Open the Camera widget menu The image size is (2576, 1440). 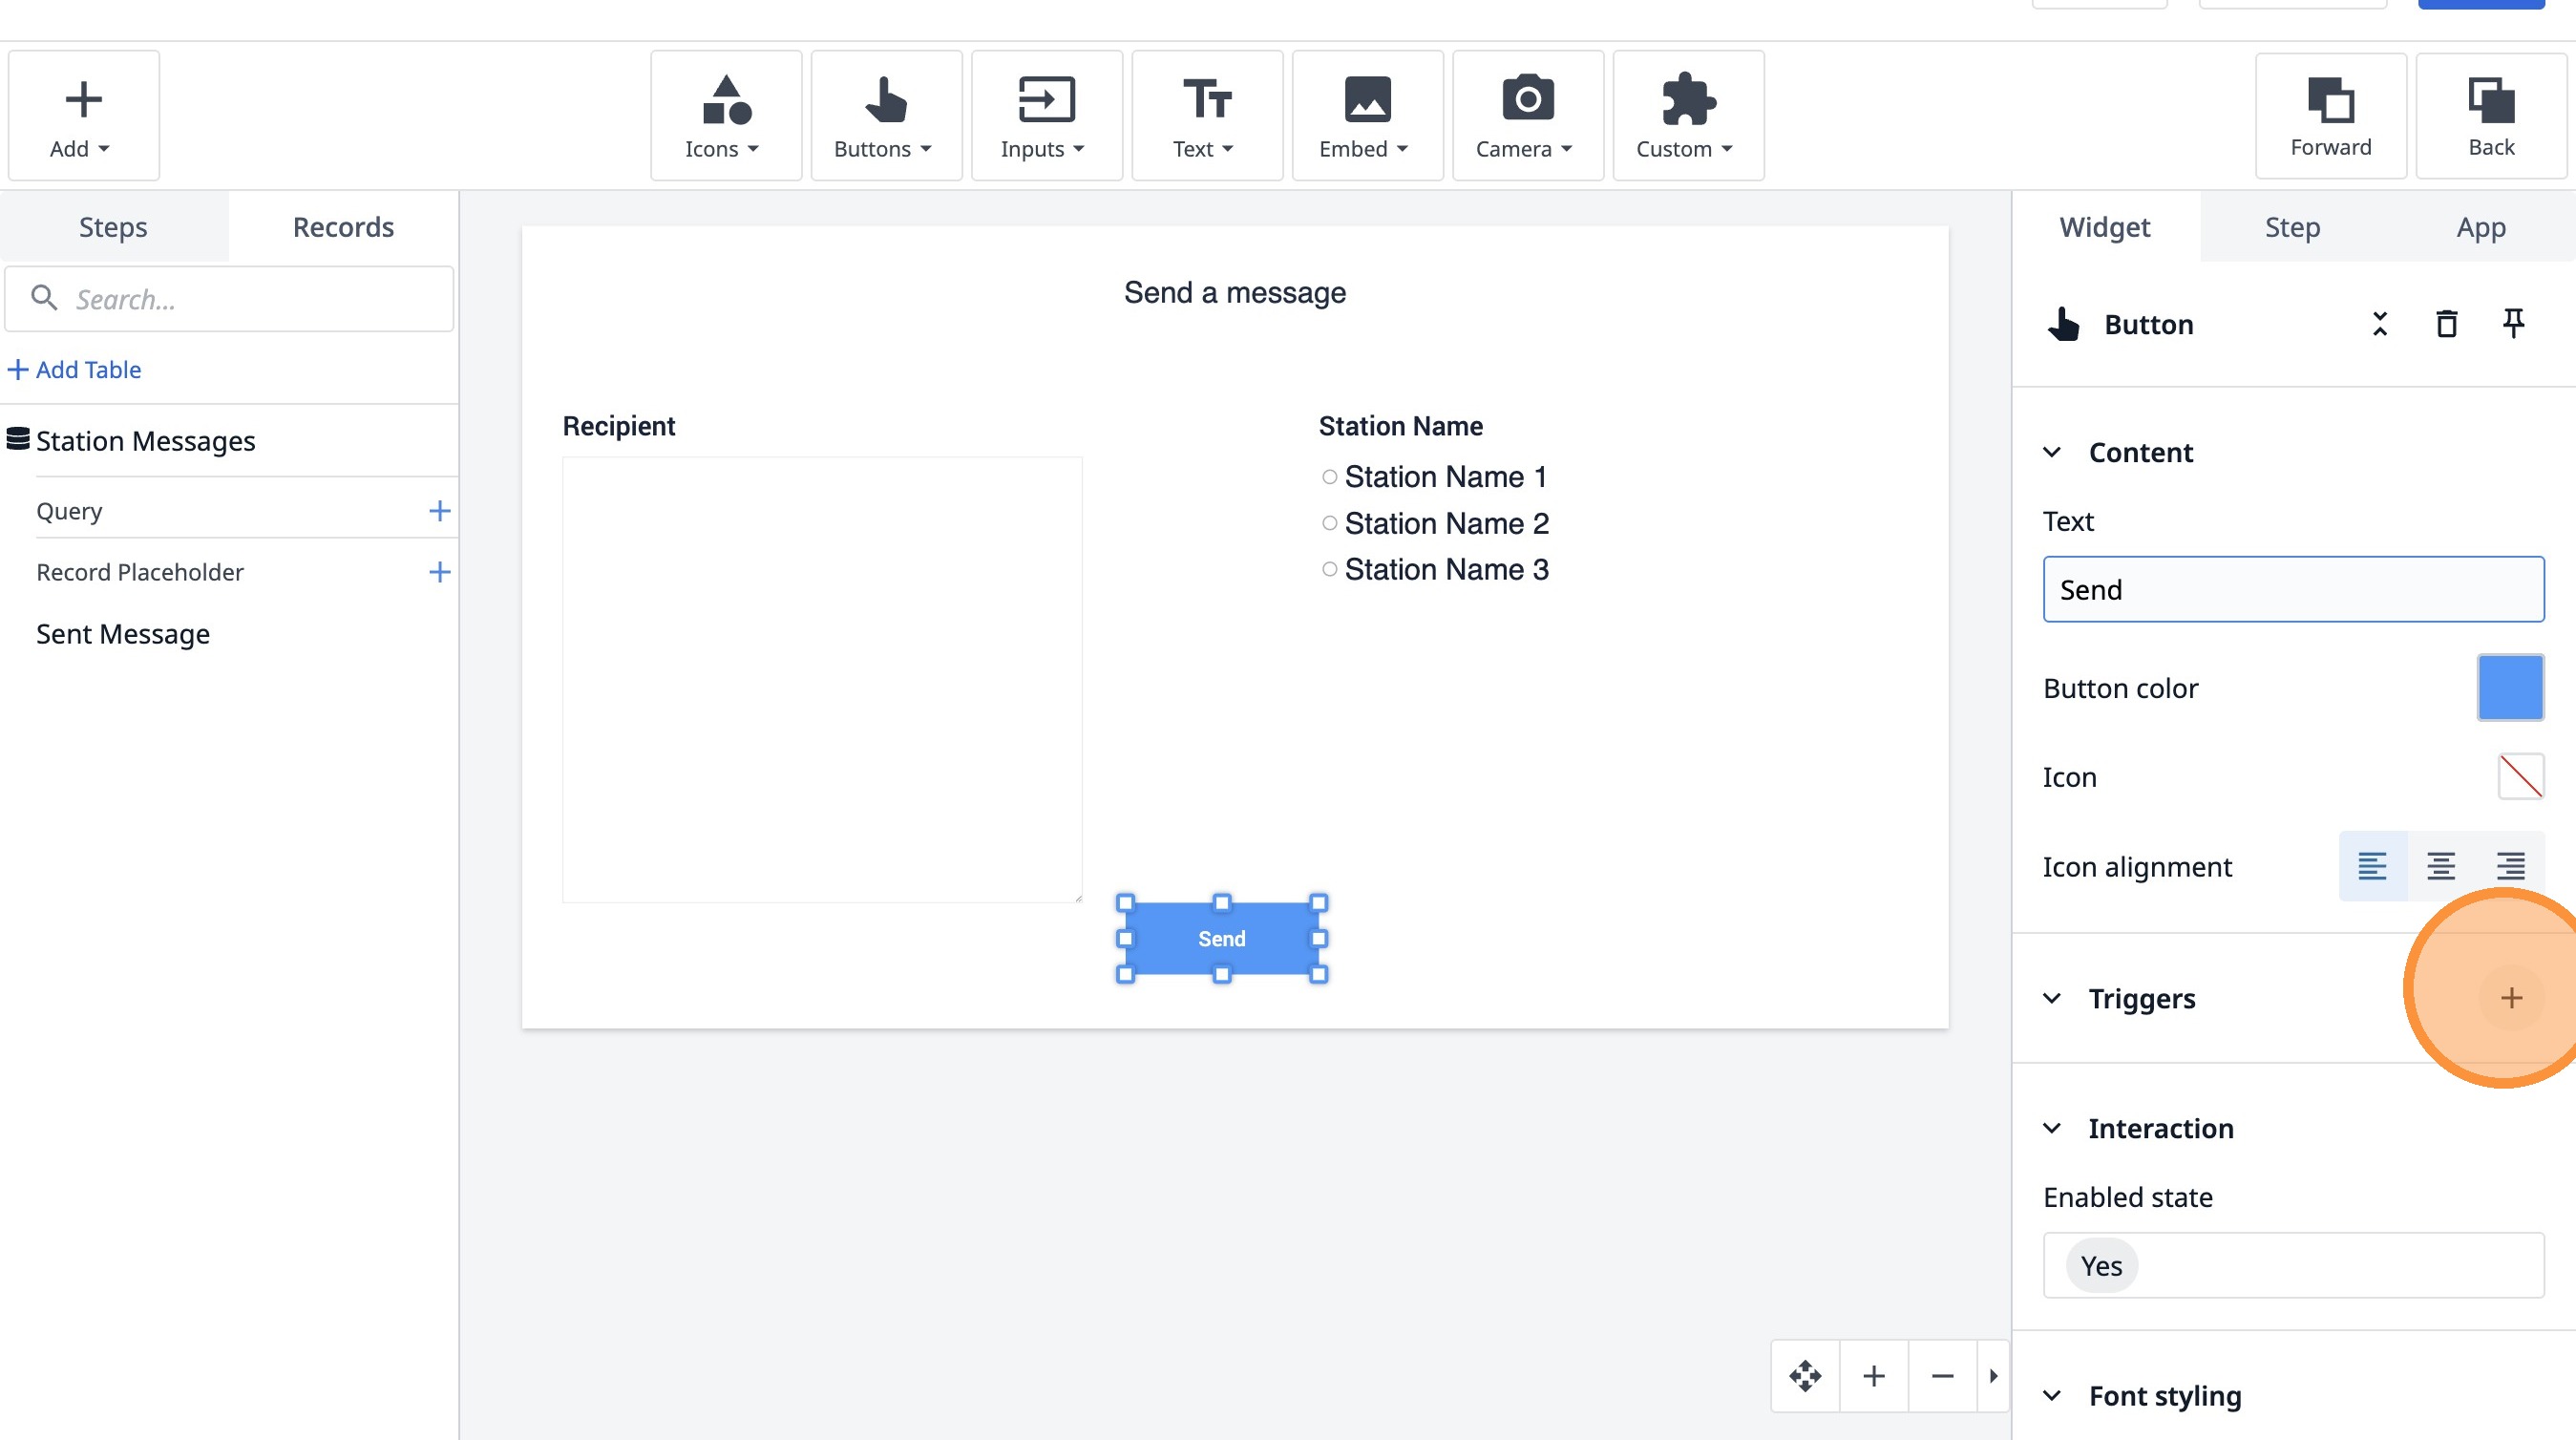(1527, 116)
